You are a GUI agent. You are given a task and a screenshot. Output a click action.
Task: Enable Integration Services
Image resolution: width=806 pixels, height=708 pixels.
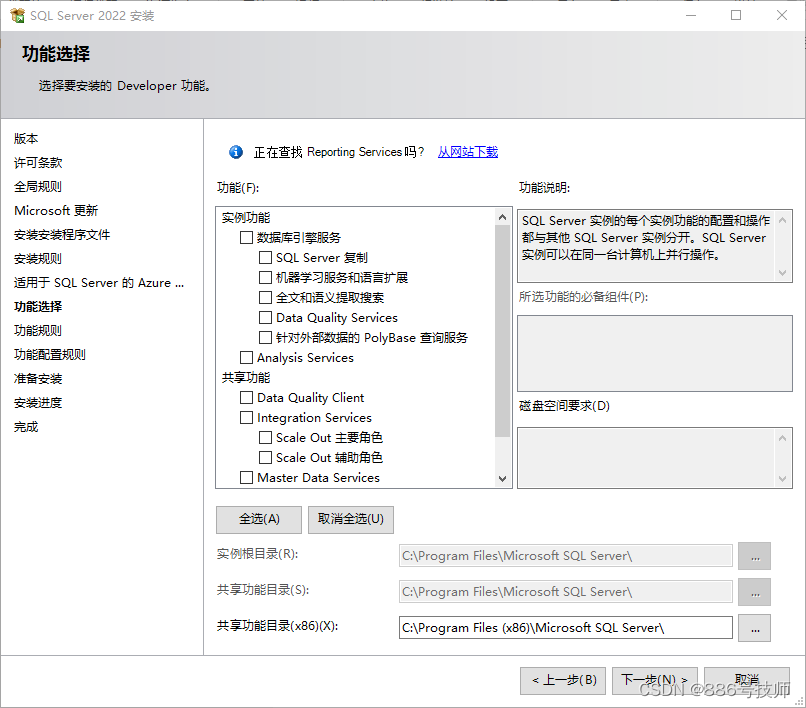[x=246, y=417]
